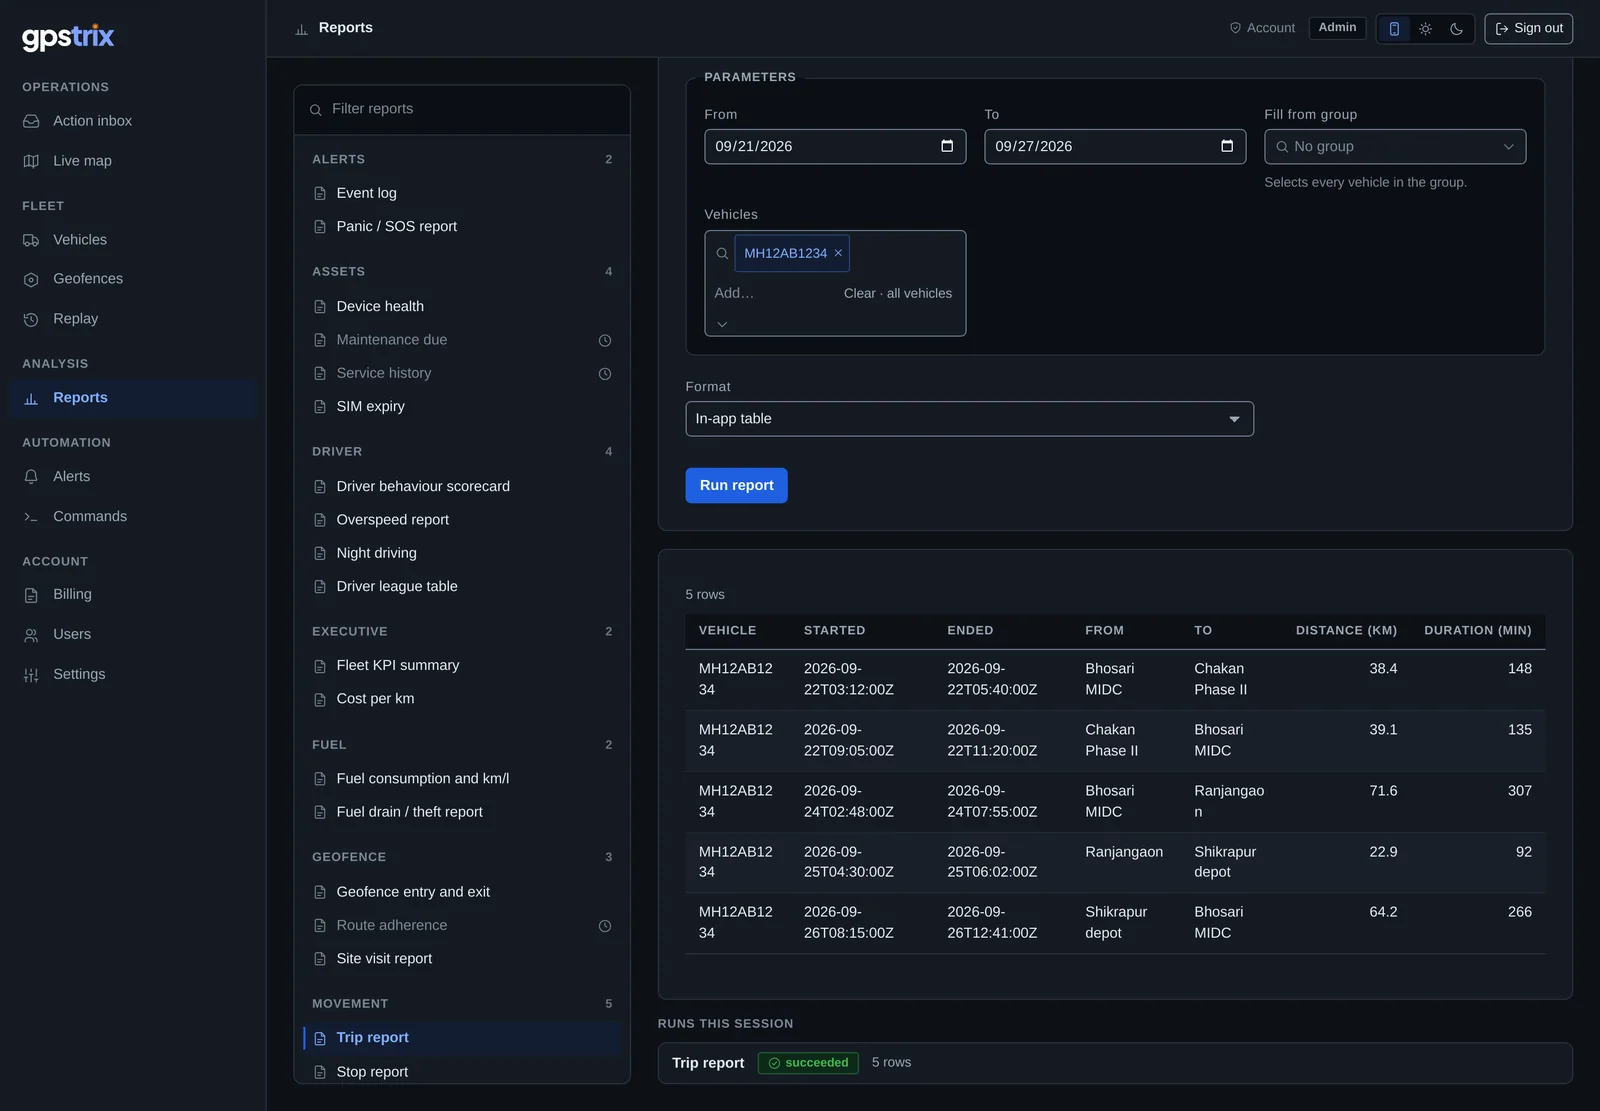Screen dimensions: 1600x1111
Task: Click the Billing icon
Action: click(31, 595)
